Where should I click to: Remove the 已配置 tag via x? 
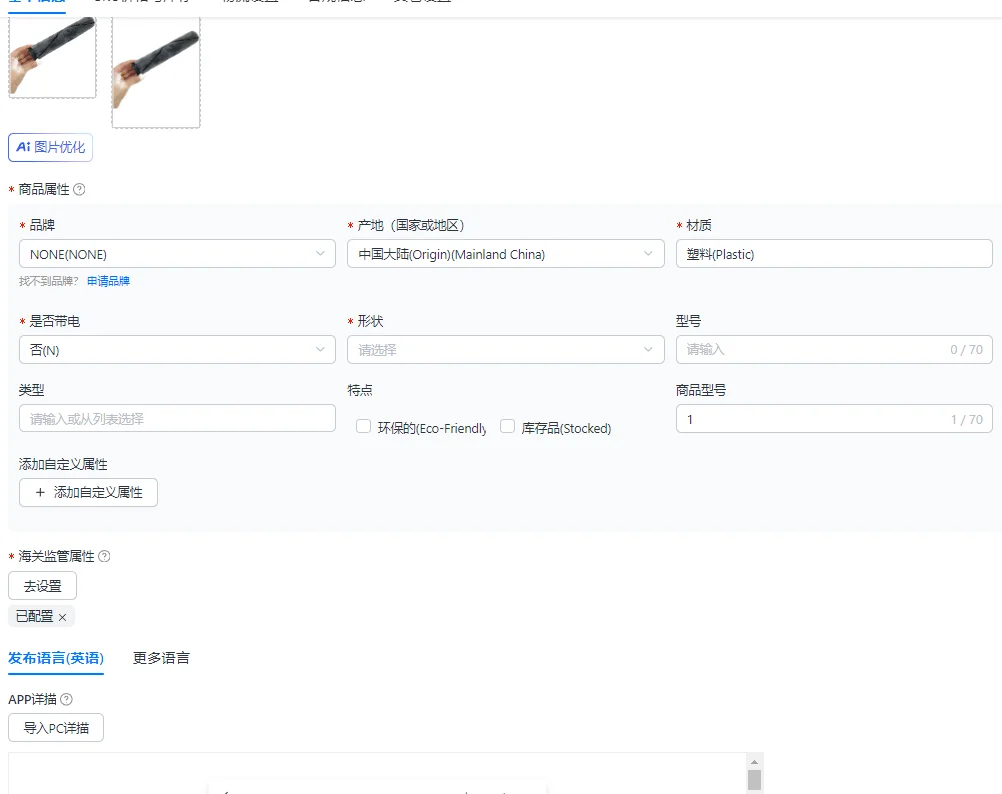tap(63, 617)
